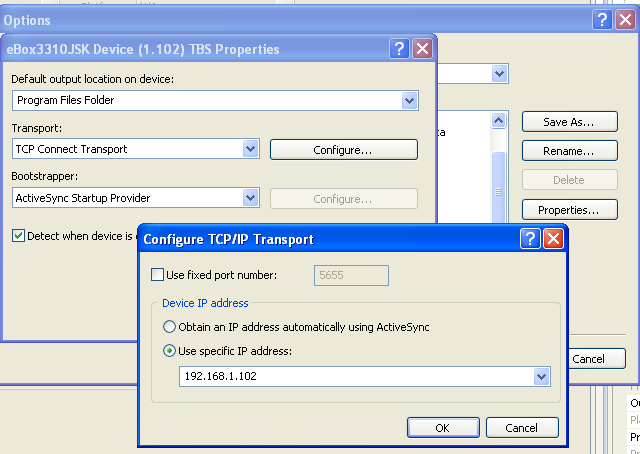Expand the Transport dropdown list
640x454 pixels.
[251, 149]
